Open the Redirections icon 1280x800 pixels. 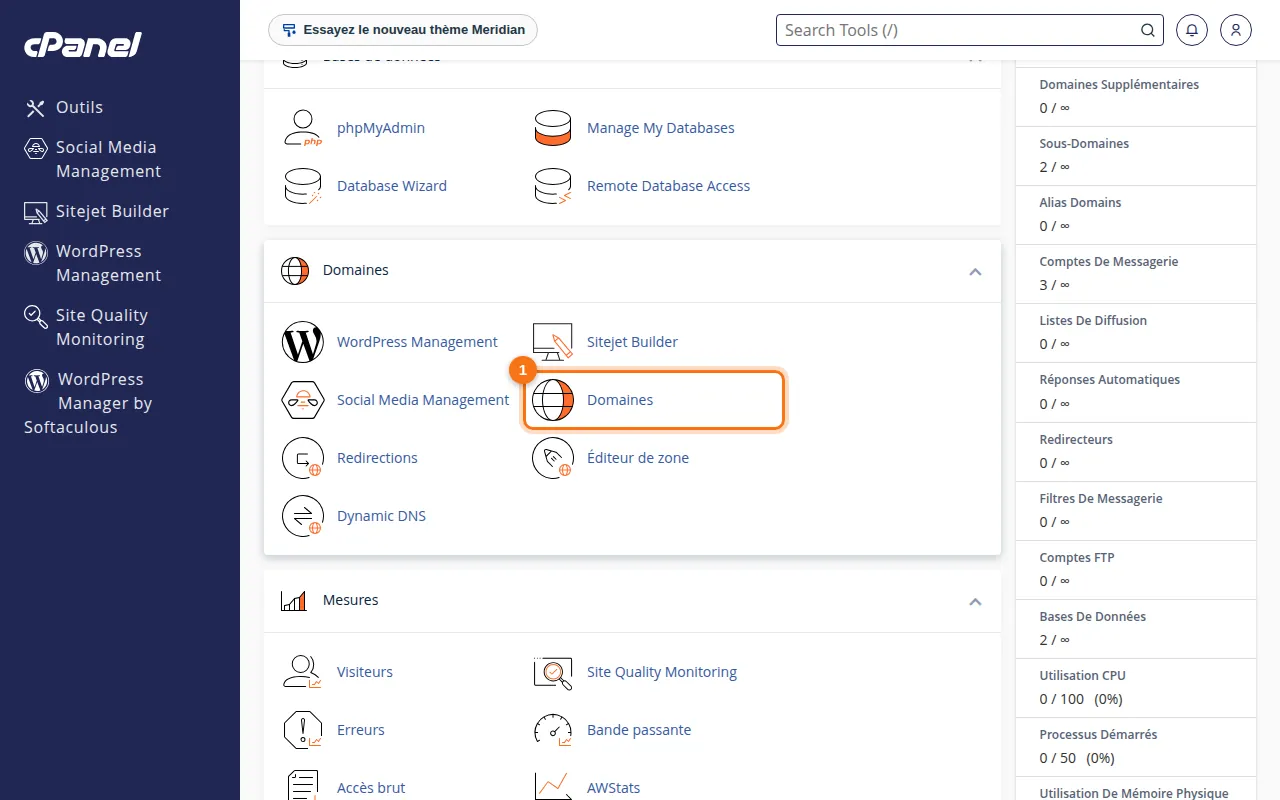302,458
